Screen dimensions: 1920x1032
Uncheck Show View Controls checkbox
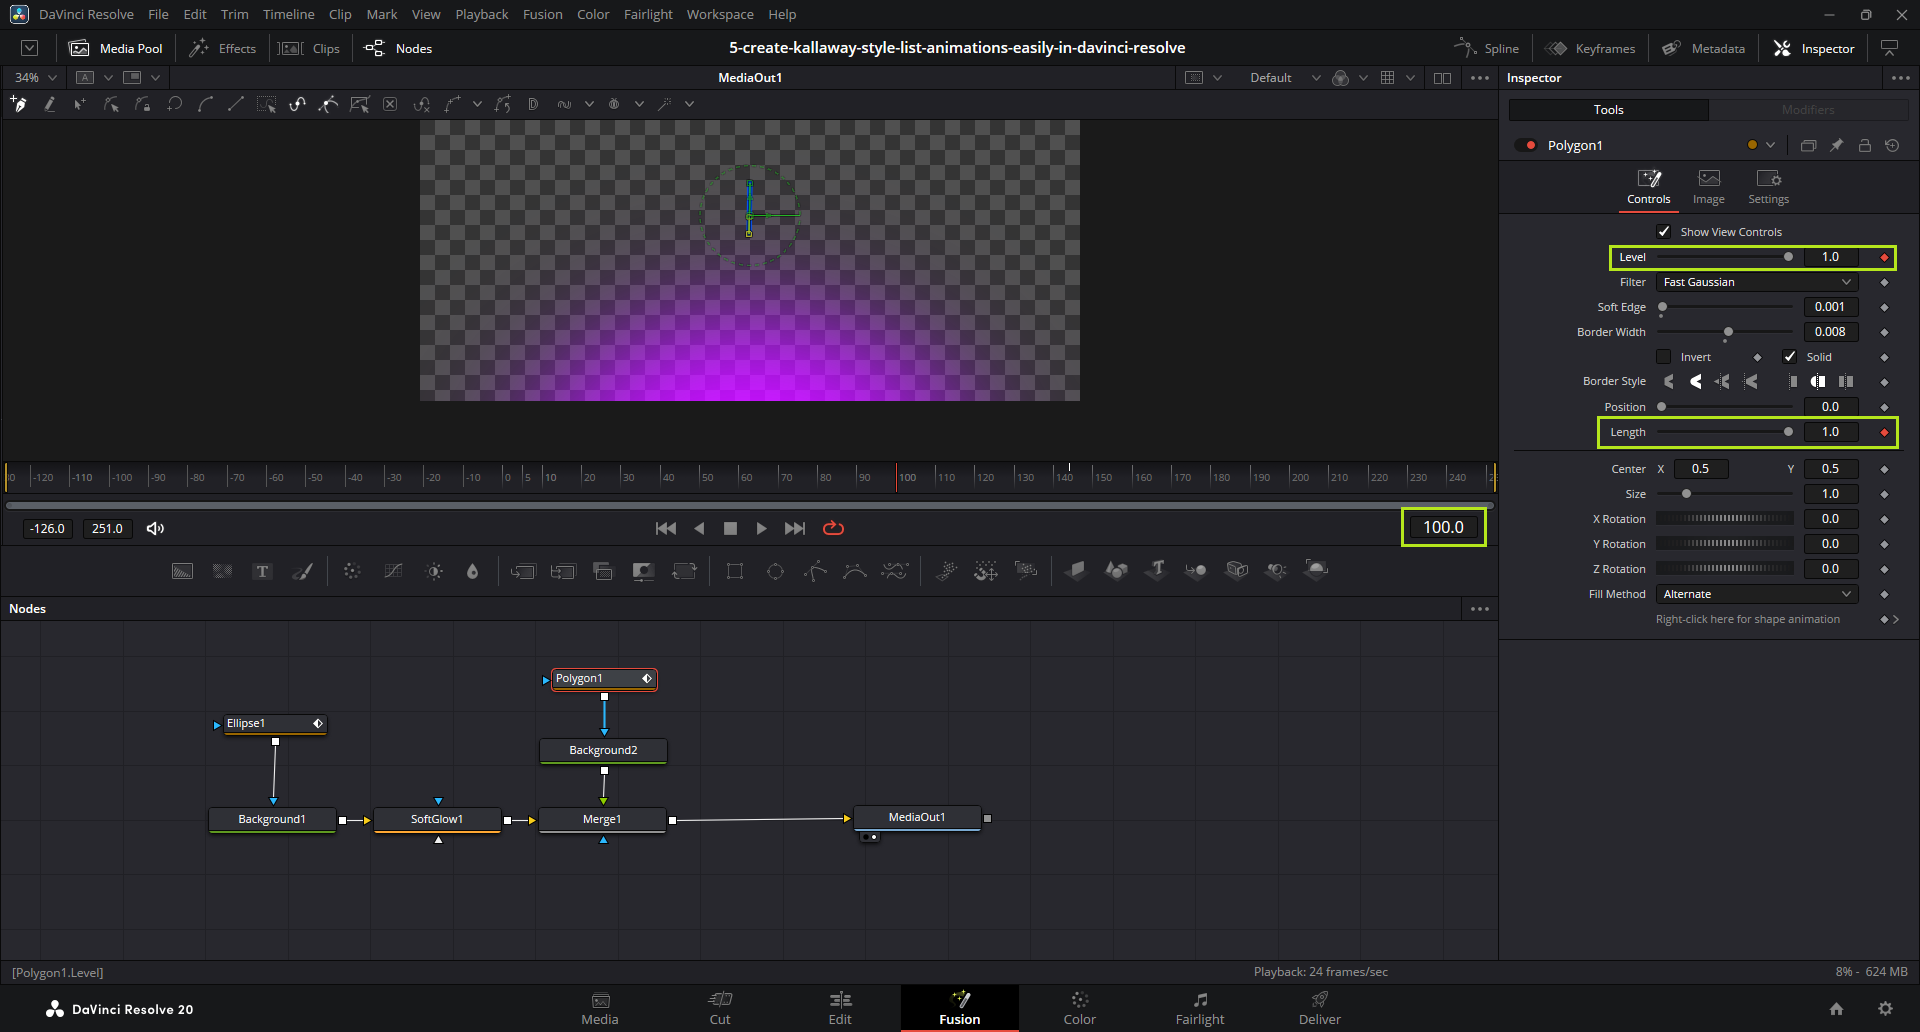(x=1664, y=232)
